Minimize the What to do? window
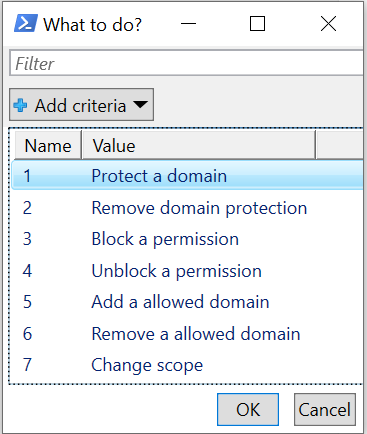The image size is (367, 434). (x=188, y=24)
